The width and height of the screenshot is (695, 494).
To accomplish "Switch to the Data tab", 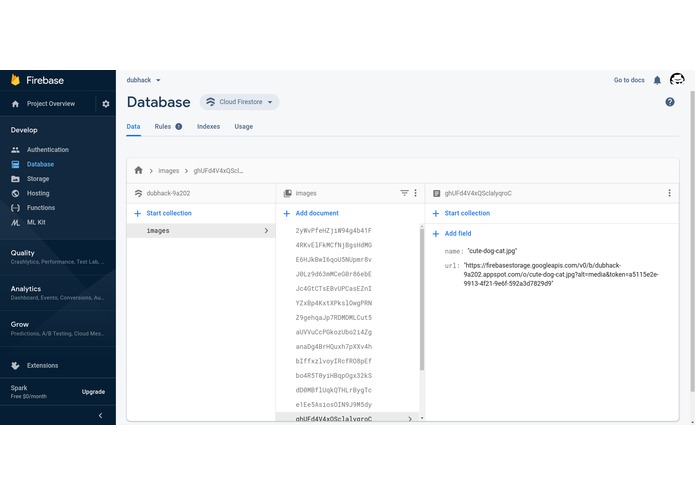I will tap(133, 127).
